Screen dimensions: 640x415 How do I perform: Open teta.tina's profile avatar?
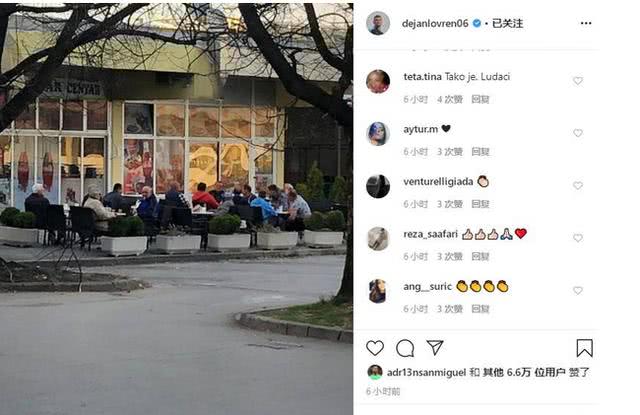coord(378,81)
